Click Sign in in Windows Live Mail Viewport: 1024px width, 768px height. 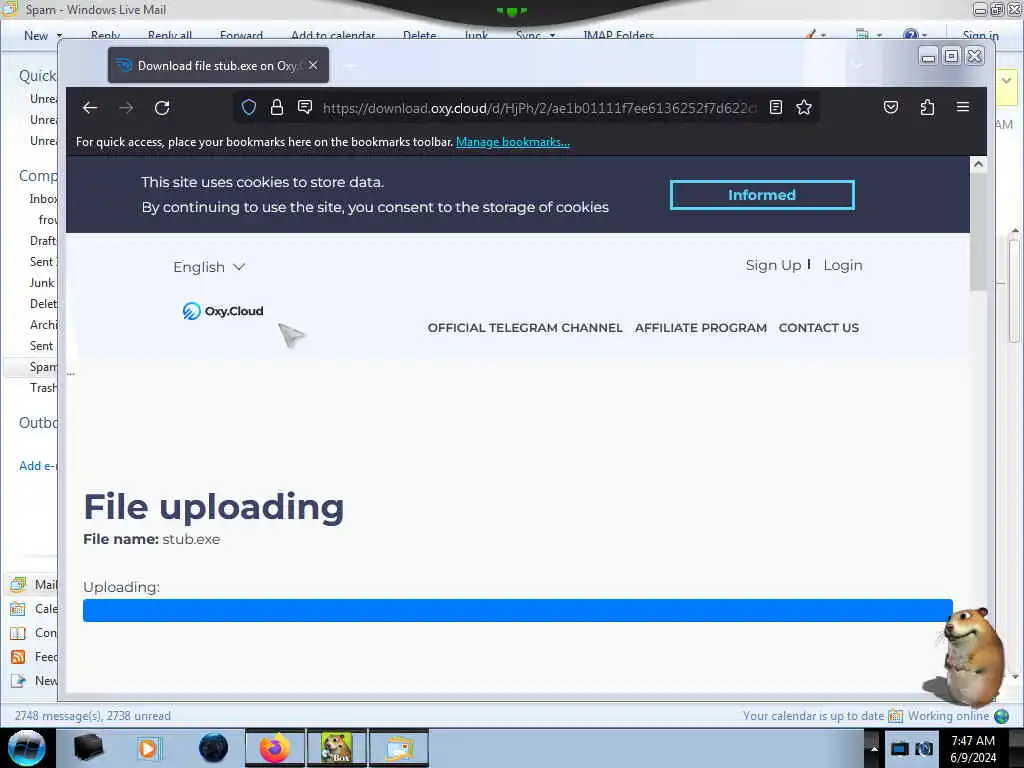coord(980,36)
